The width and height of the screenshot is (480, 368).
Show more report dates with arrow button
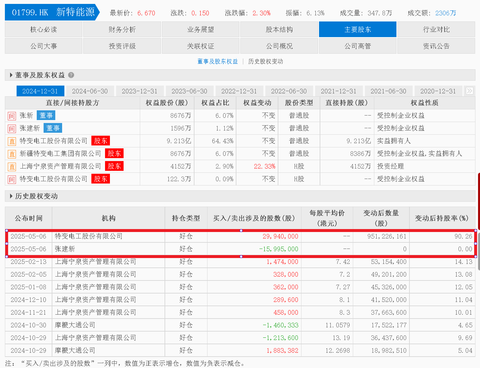469,91
